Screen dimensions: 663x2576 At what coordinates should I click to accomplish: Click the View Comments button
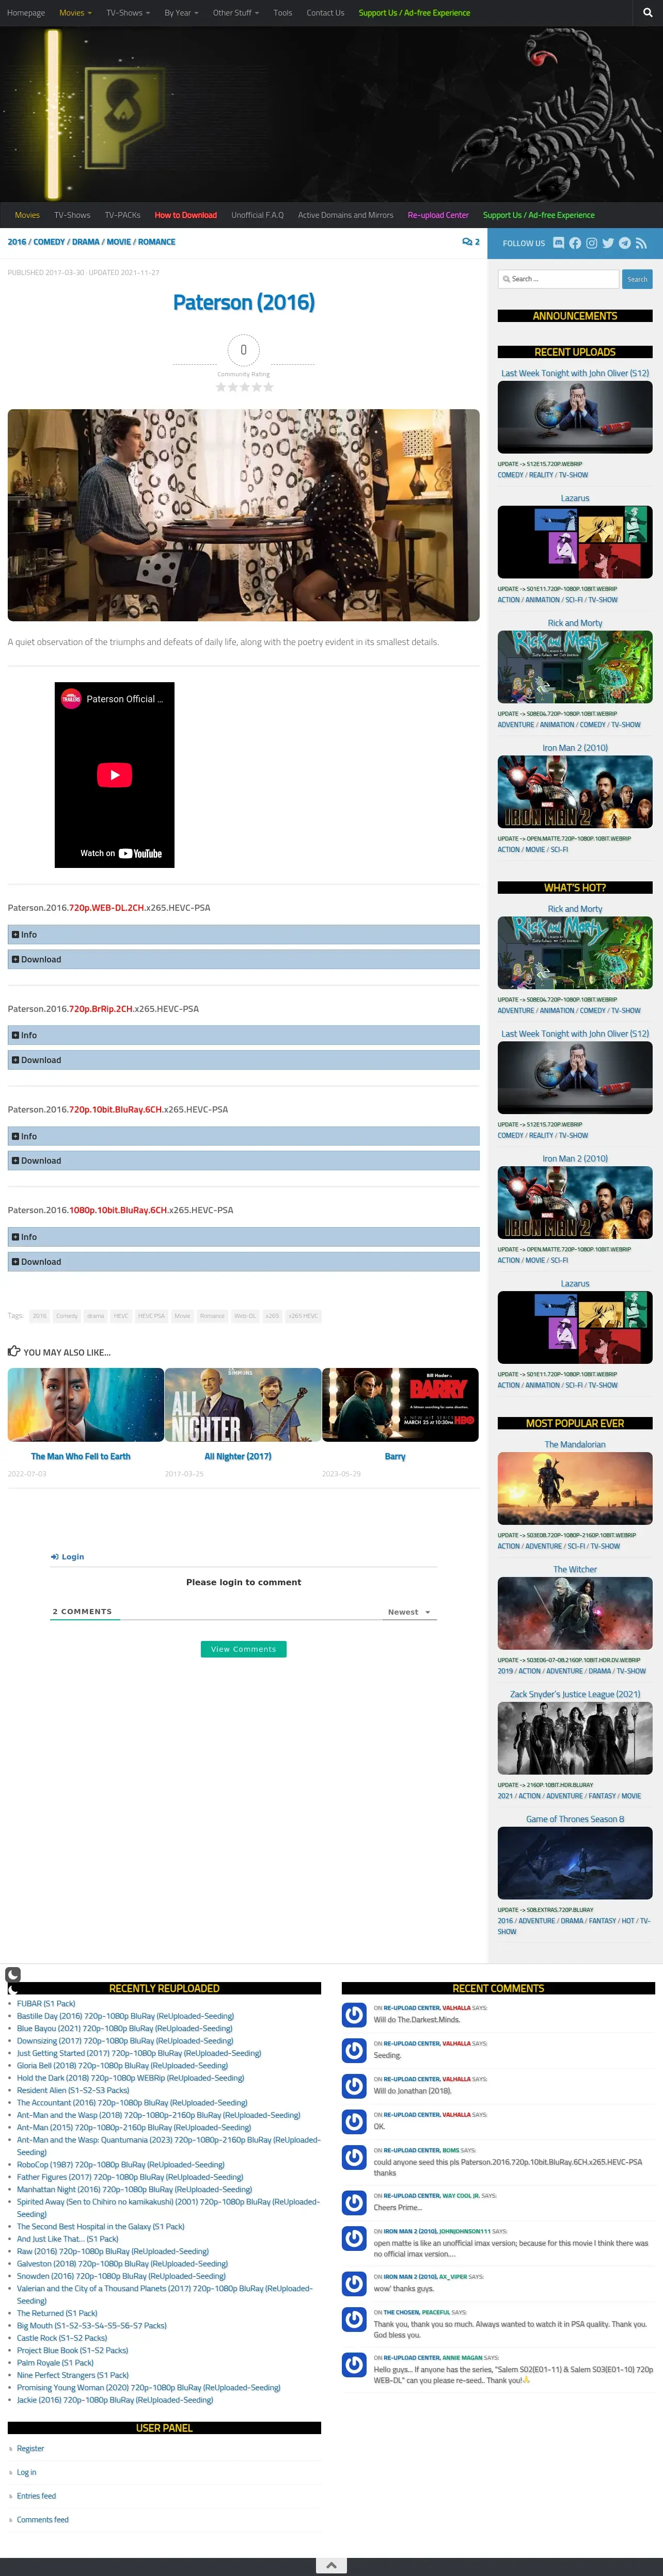point(243,1649)
